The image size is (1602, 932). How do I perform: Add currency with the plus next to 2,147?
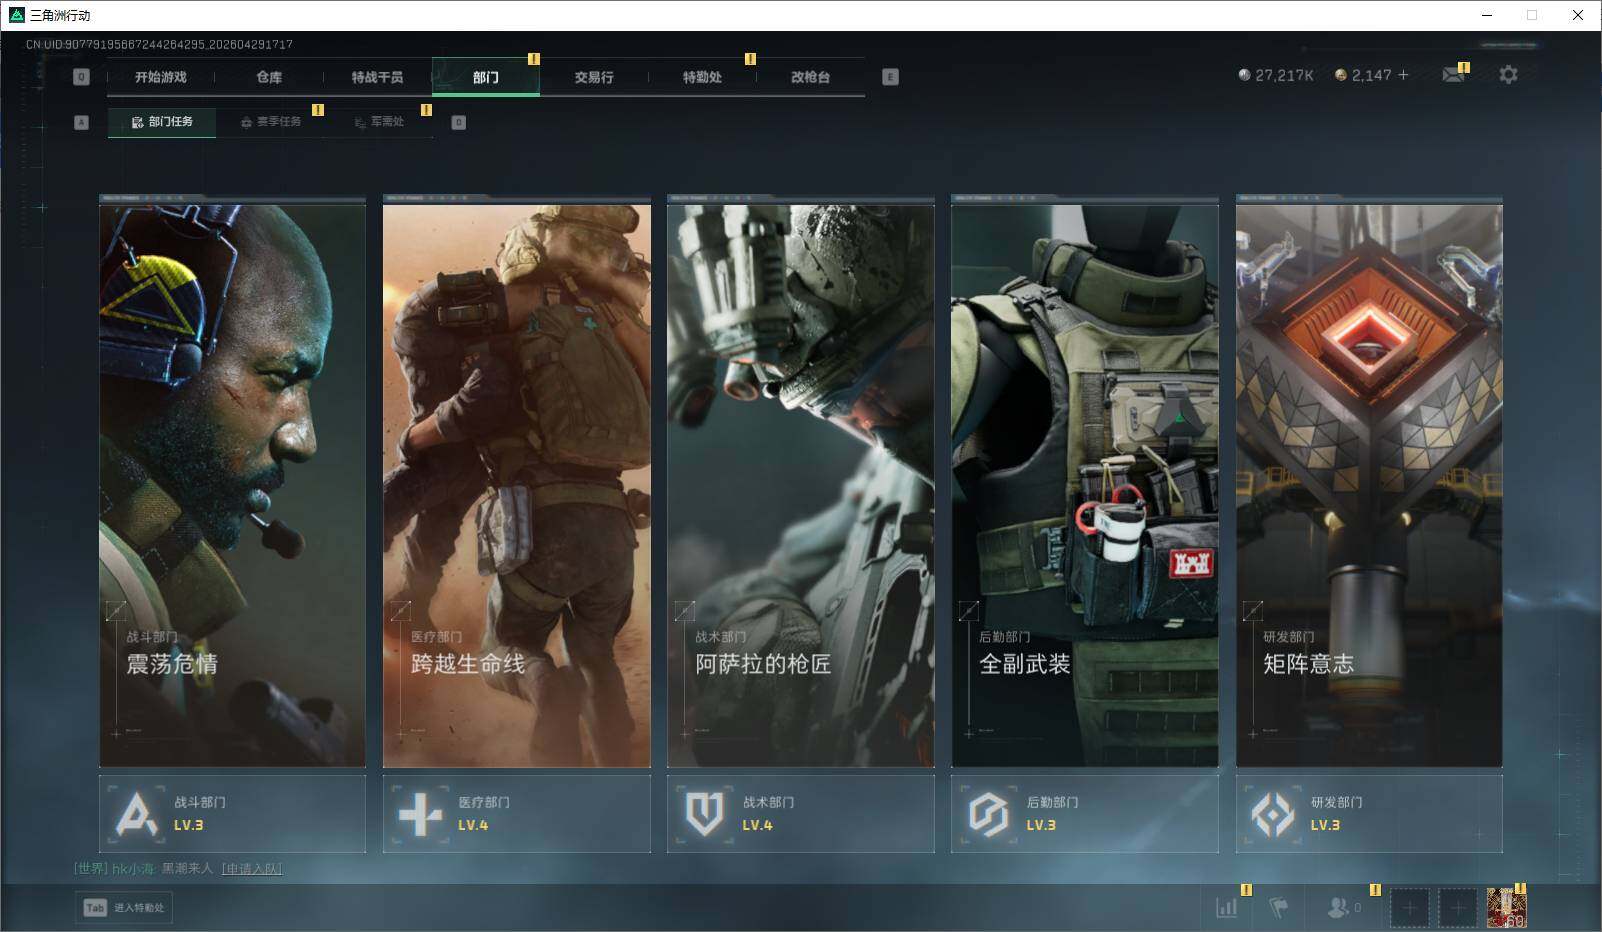[x=1403, y=75]
